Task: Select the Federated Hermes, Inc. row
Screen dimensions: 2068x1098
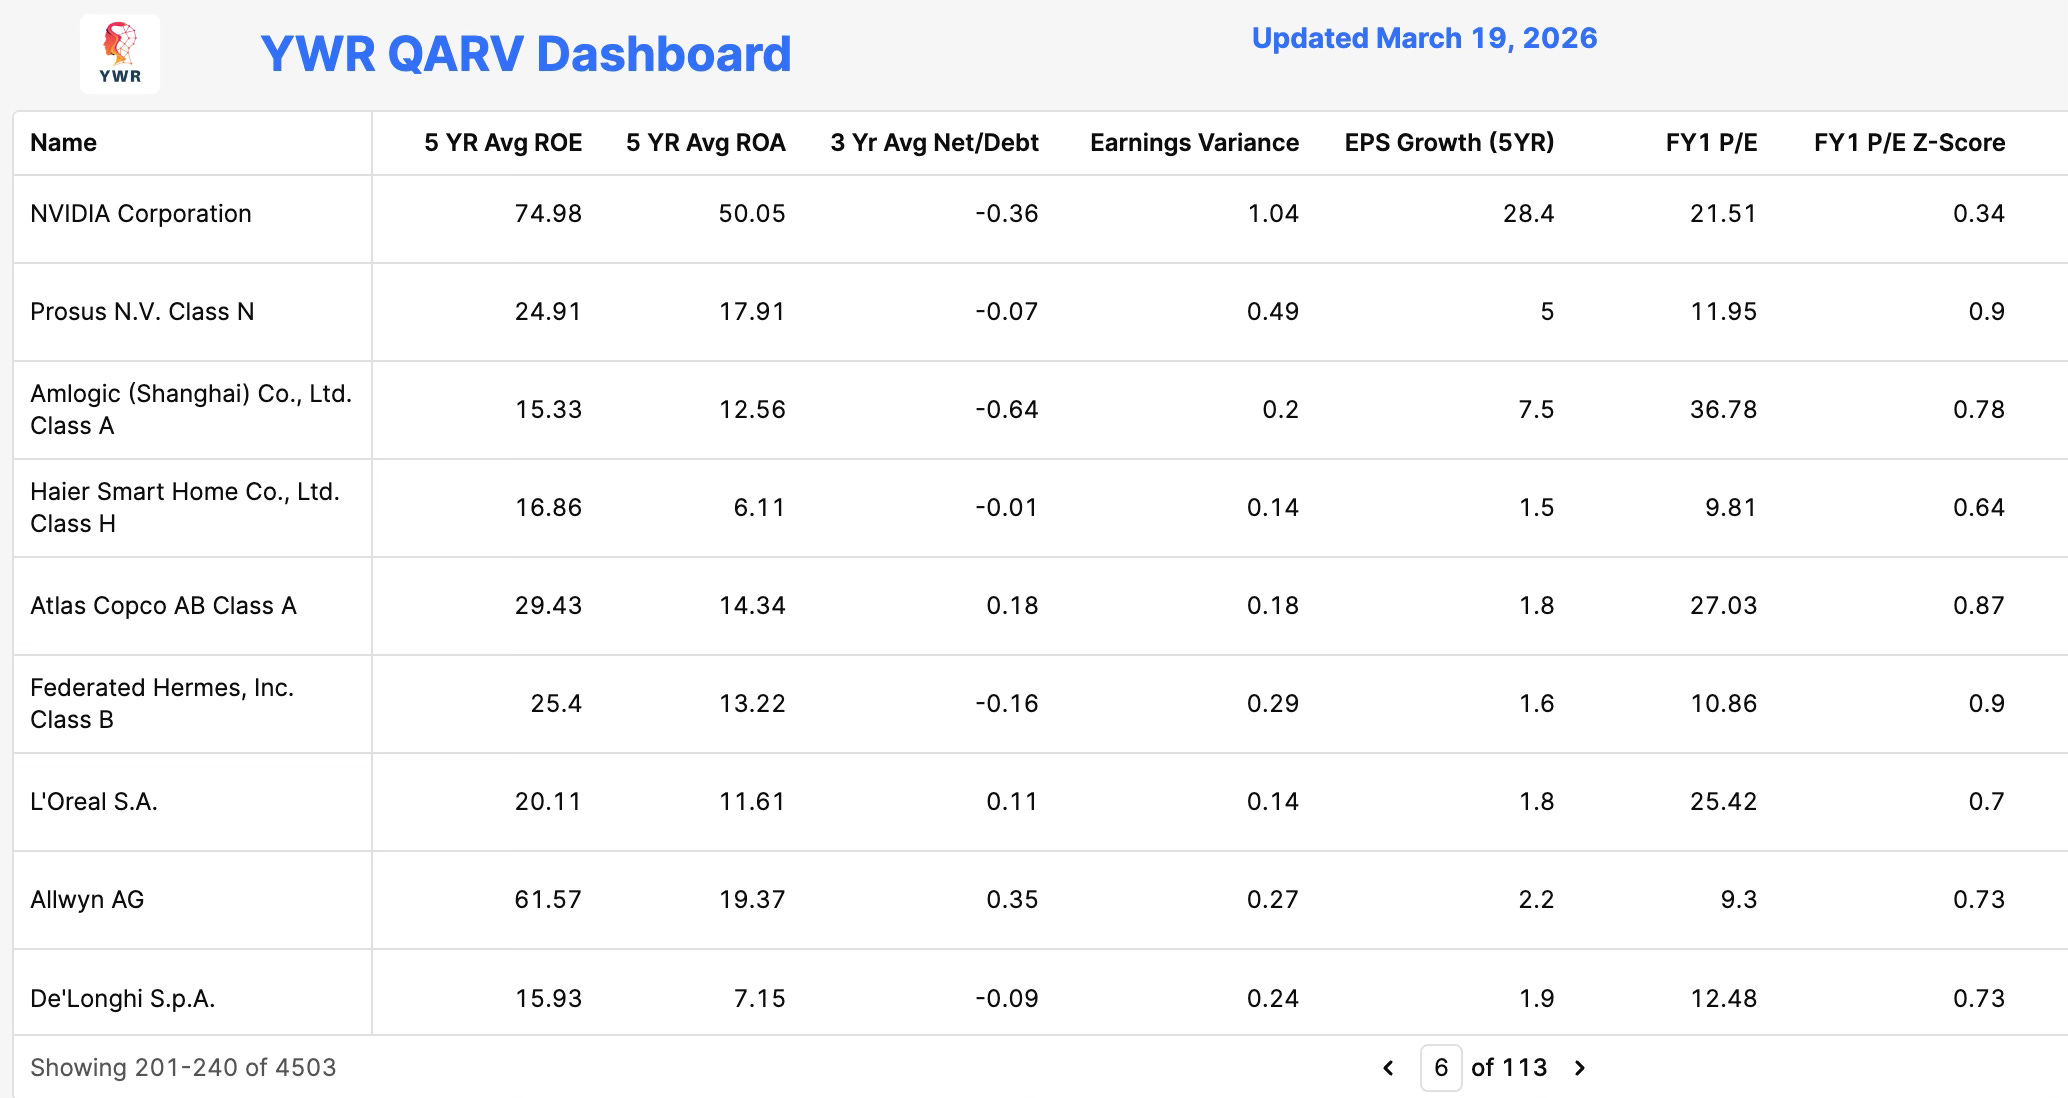Action: (161, 703)
